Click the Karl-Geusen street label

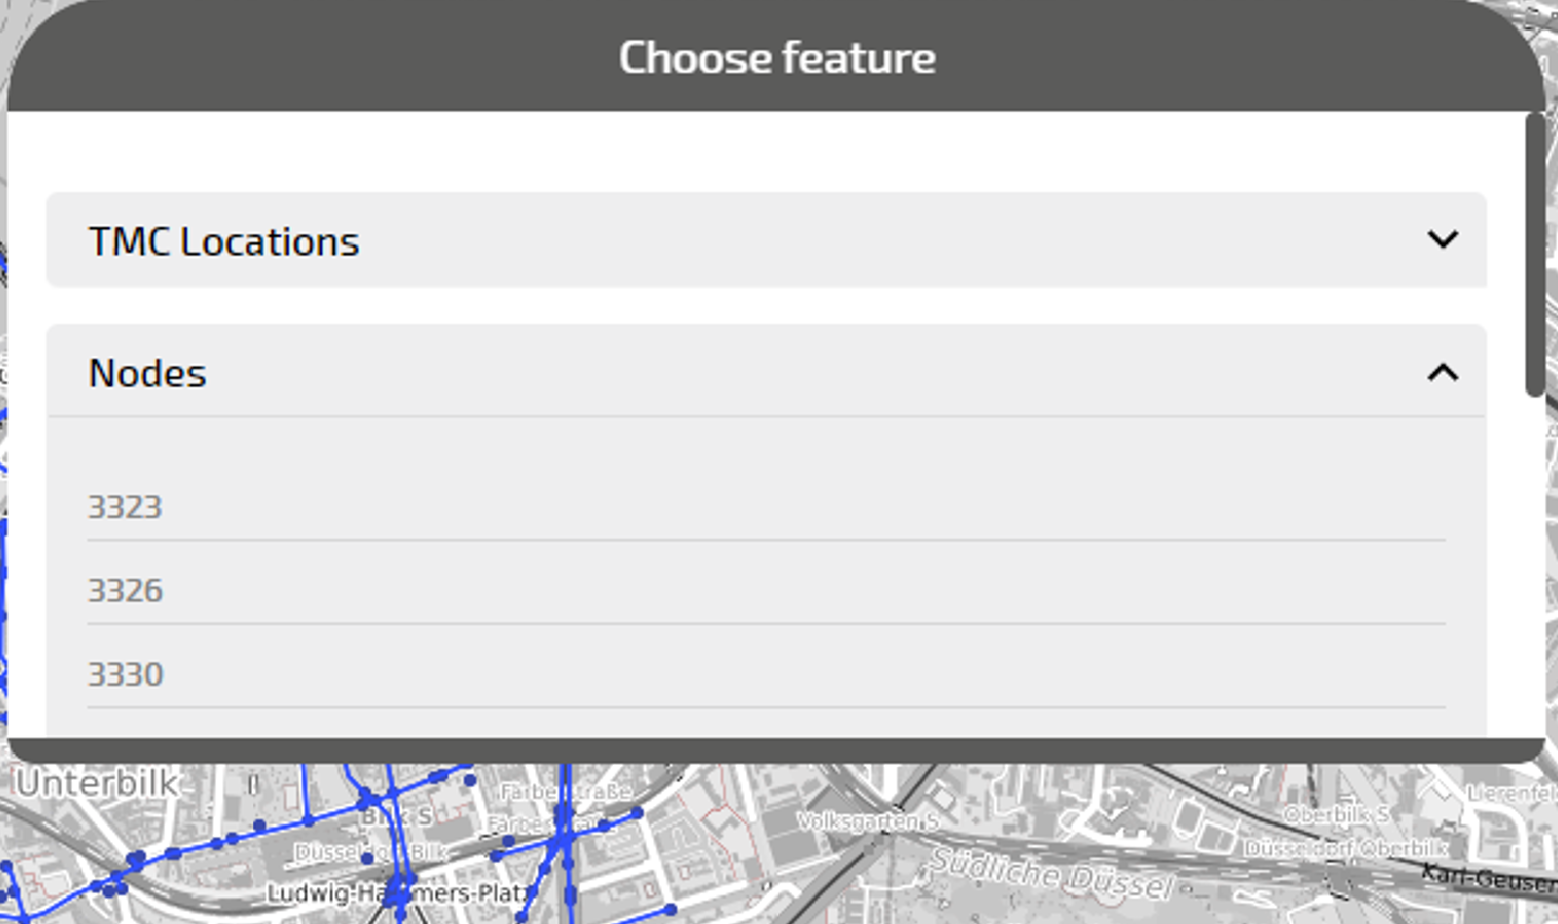[x=1488, y=878]
